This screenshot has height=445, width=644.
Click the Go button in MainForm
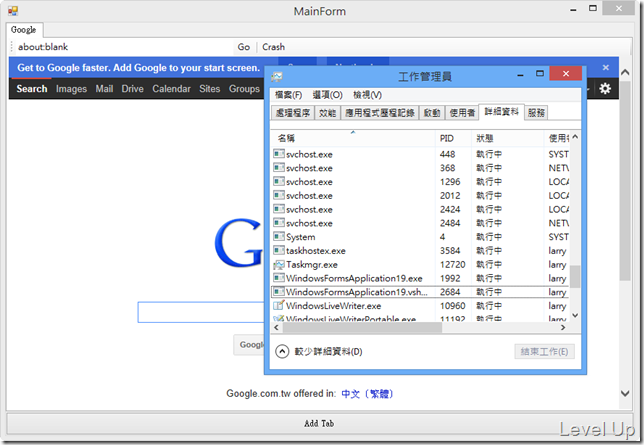point(244,47)
